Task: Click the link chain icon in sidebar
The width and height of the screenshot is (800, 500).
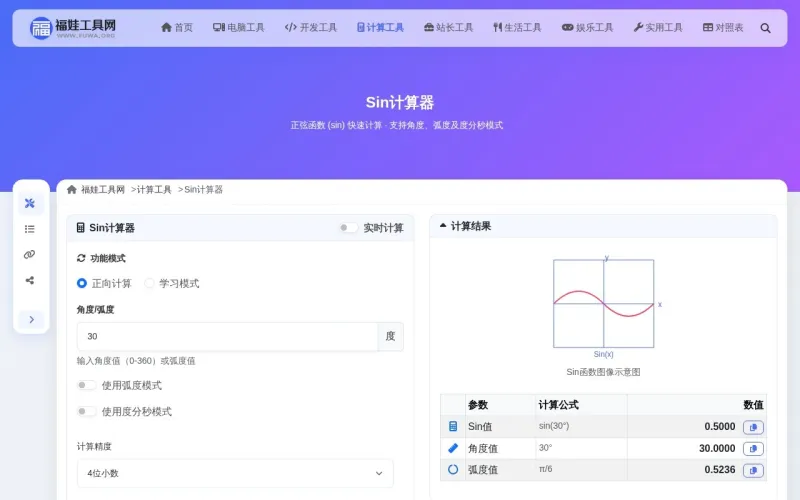Action: click(x=30, y=255)
